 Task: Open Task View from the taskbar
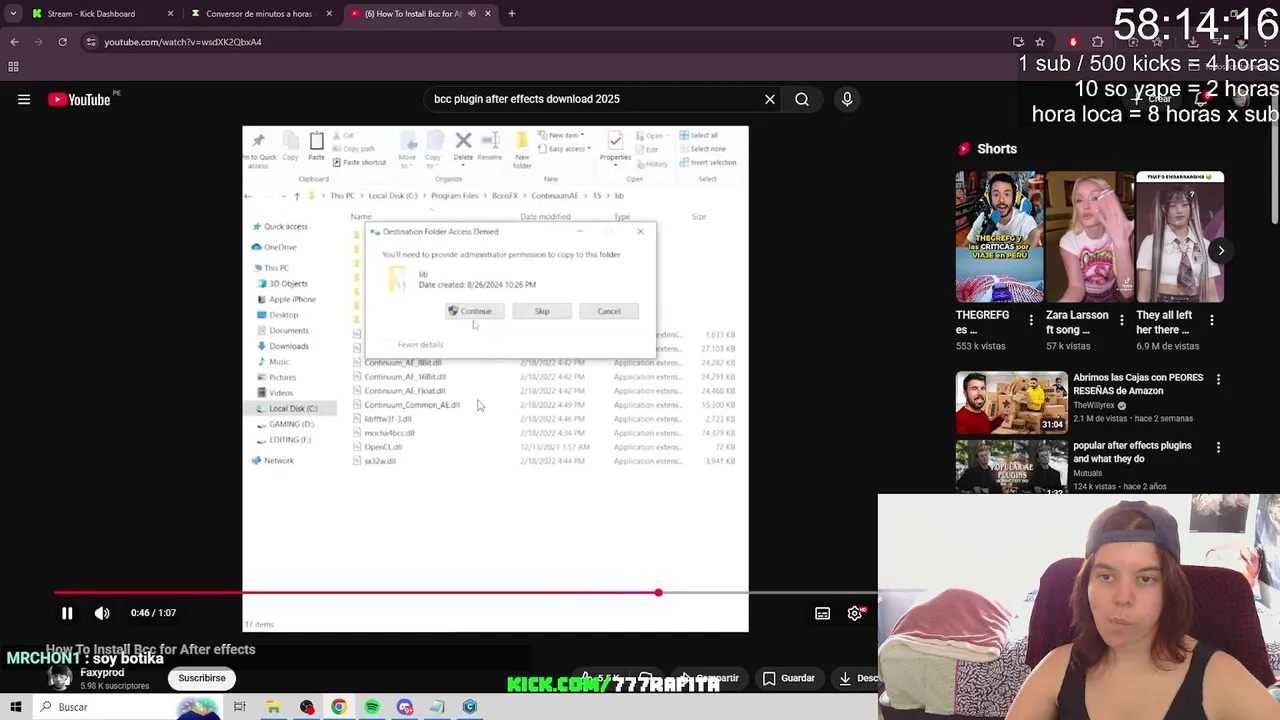pyautogui.click(x=240, y=707)
